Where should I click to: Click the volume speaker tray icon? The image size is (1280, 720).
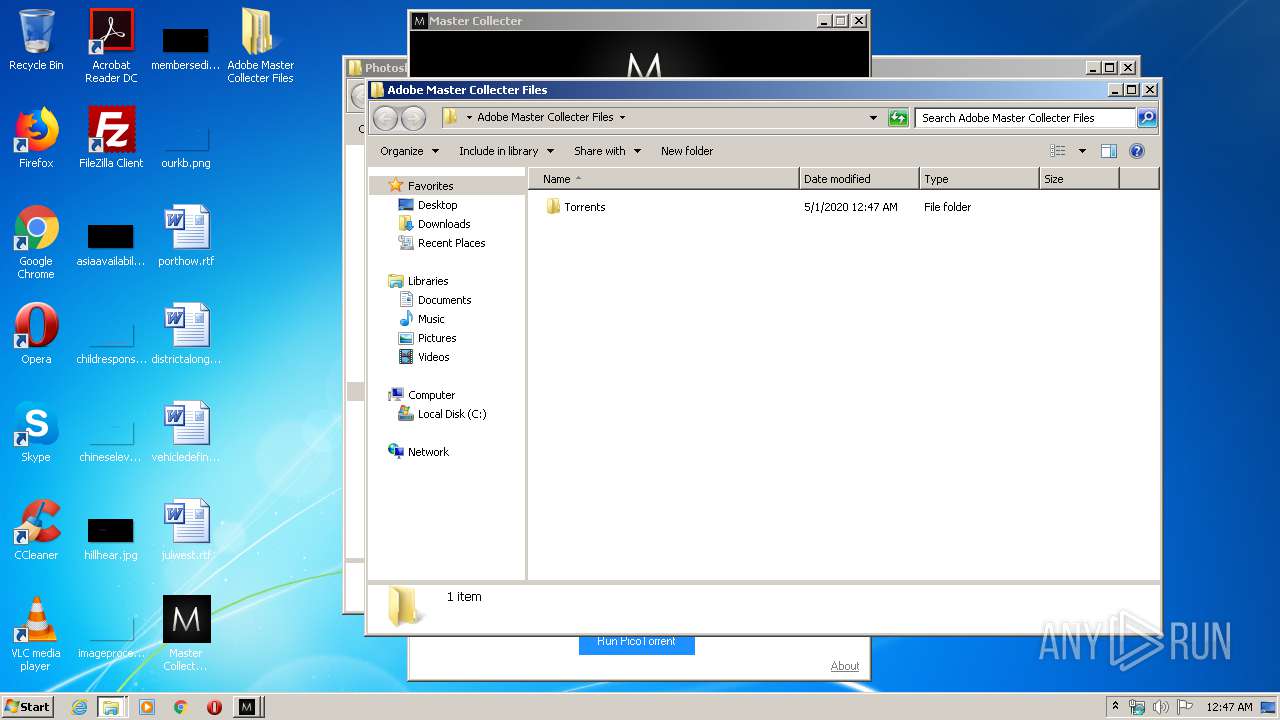coord(1160,707)
